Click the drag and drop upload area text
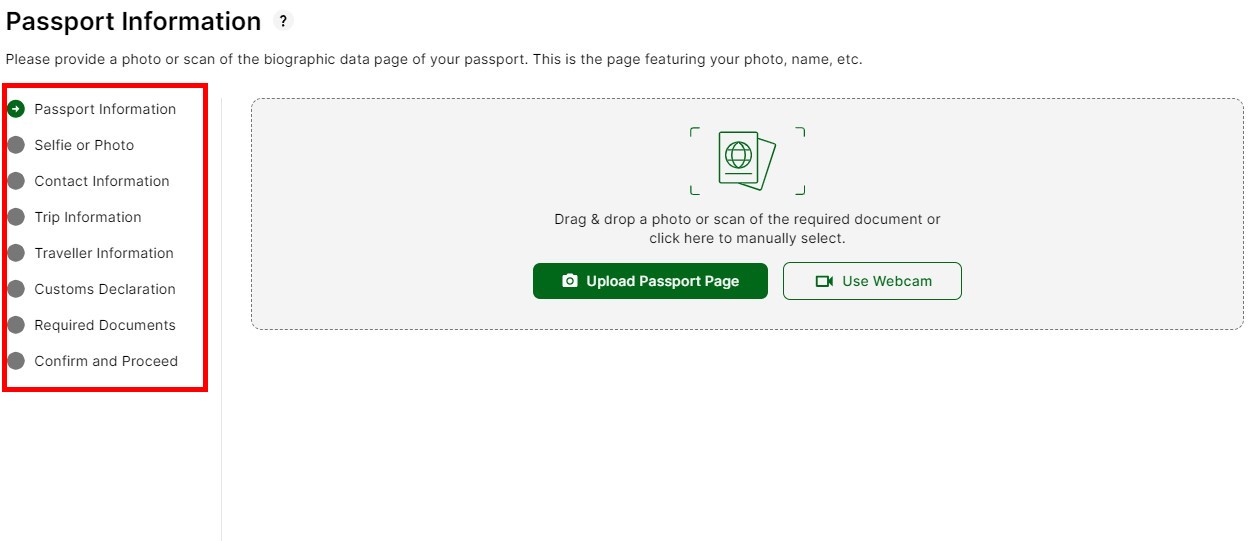 coord(747,229)
